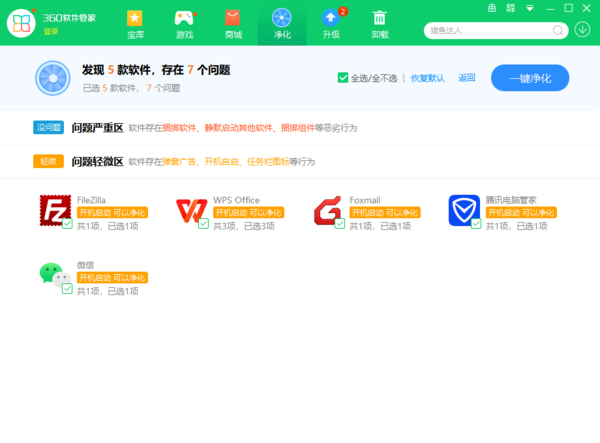Expand 问题严重区 section header
Image resolution: width=600 pixels, height=443 pixels.
coord(97,128)
